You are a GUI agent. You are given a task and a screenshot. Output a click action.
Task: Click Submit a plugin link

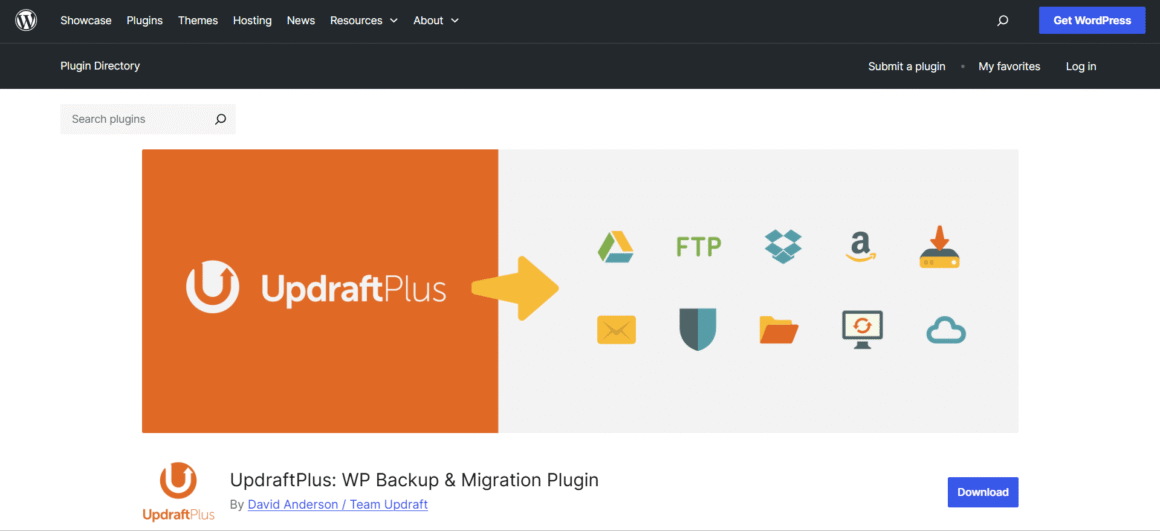tap(907, 67)
